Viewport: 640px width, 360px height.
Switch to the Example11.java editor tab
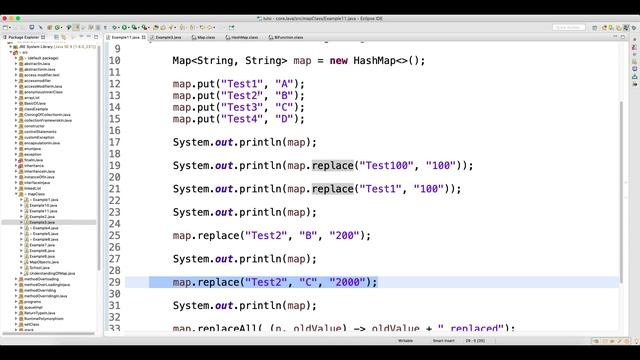click(x=126, y=37)
